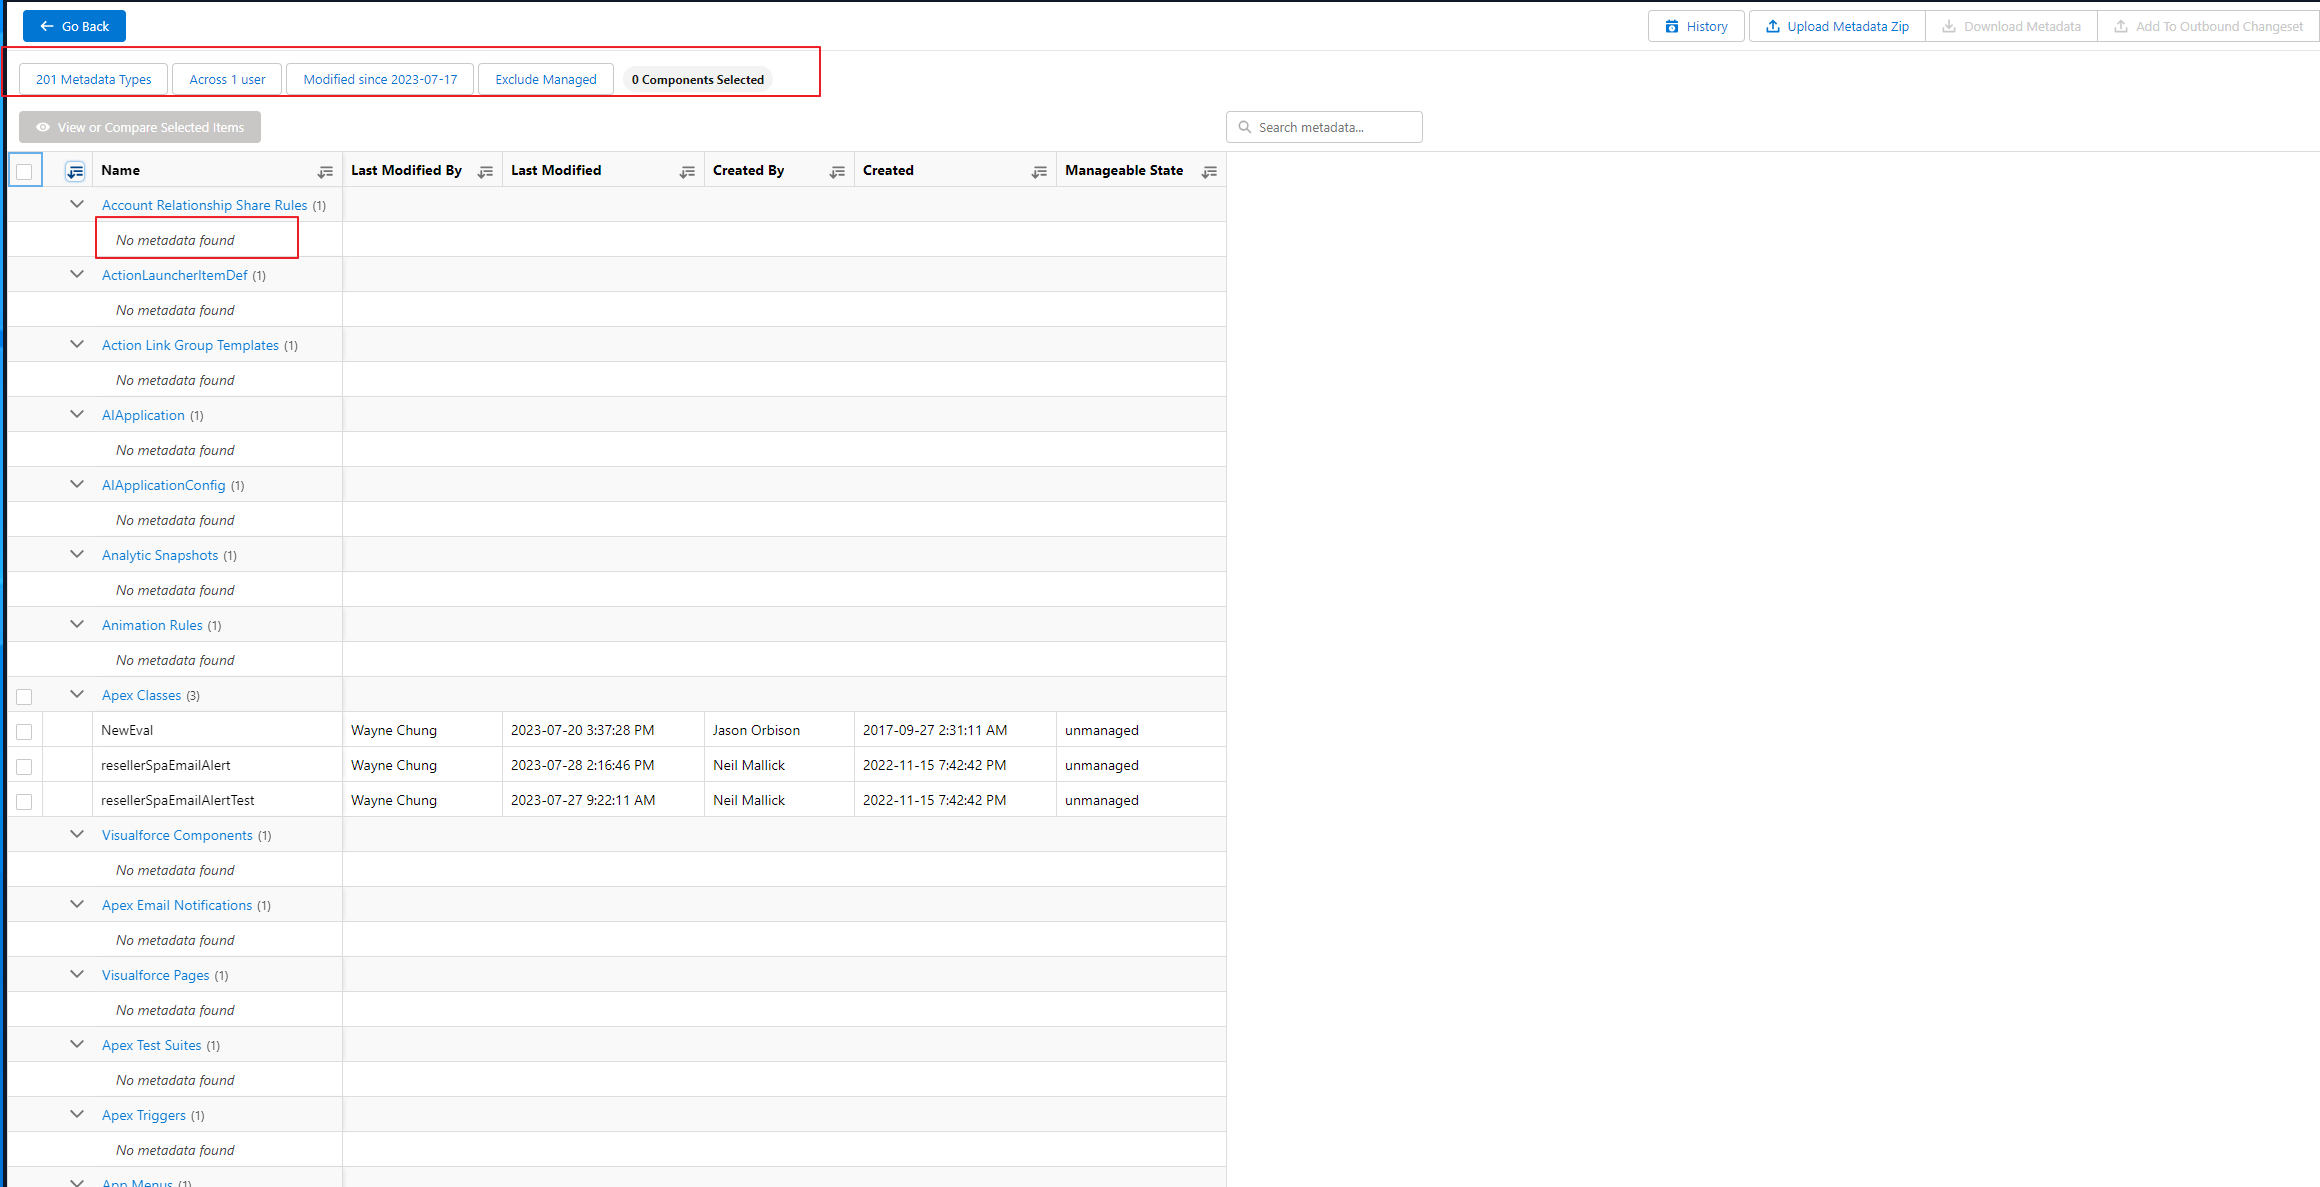Click the Go Back button

[x=74, y=25]
